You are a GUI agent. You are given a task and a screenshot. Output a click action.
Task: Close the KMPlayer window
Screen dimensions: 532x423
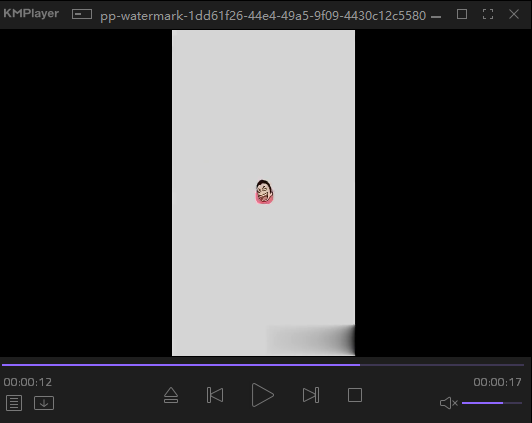pos(514,14)
